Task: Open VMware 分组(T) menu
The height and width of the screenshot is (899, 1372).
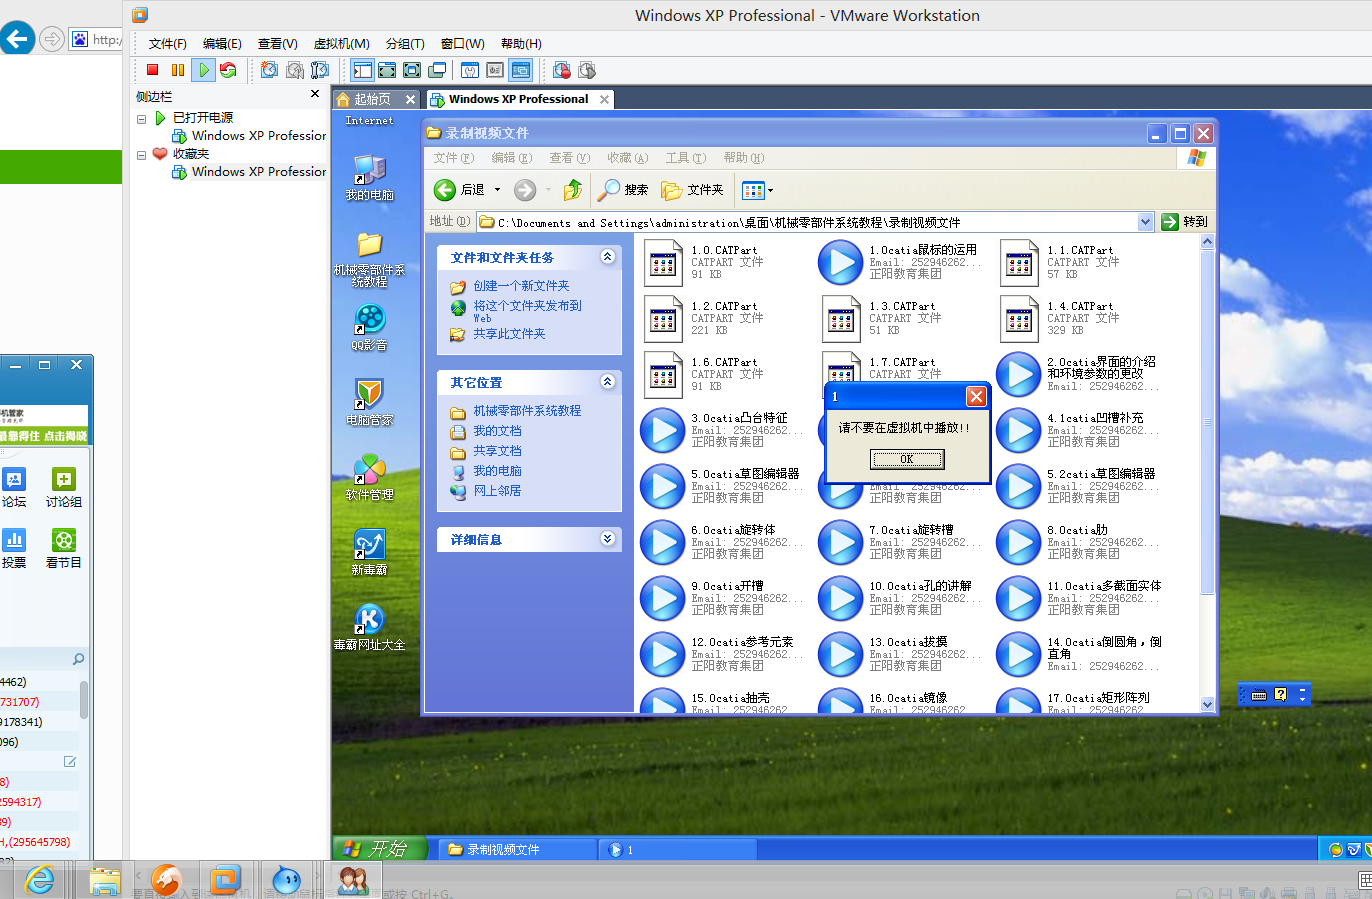Action: [405, 44]
